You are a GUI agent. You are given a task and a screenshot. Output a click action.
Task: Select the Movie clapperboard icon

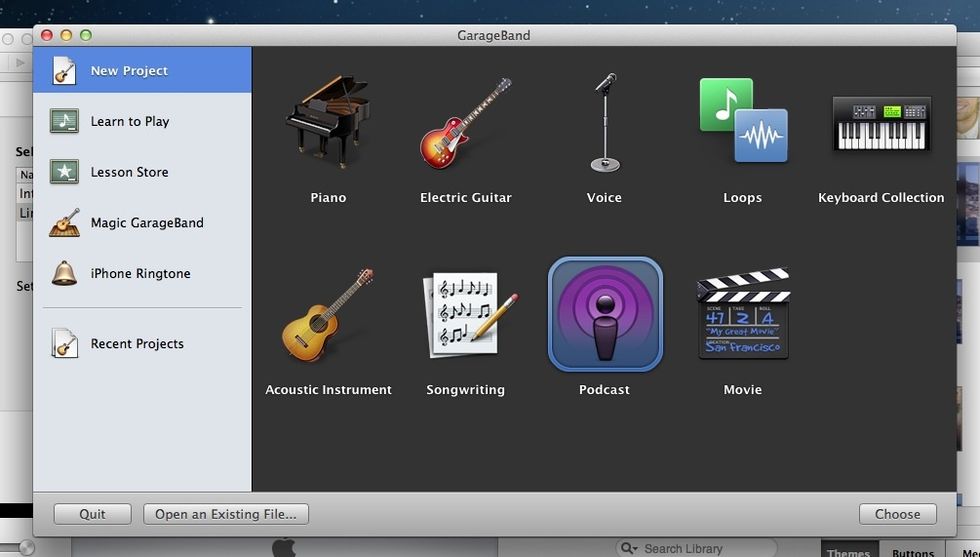click(x=743, y=315)
